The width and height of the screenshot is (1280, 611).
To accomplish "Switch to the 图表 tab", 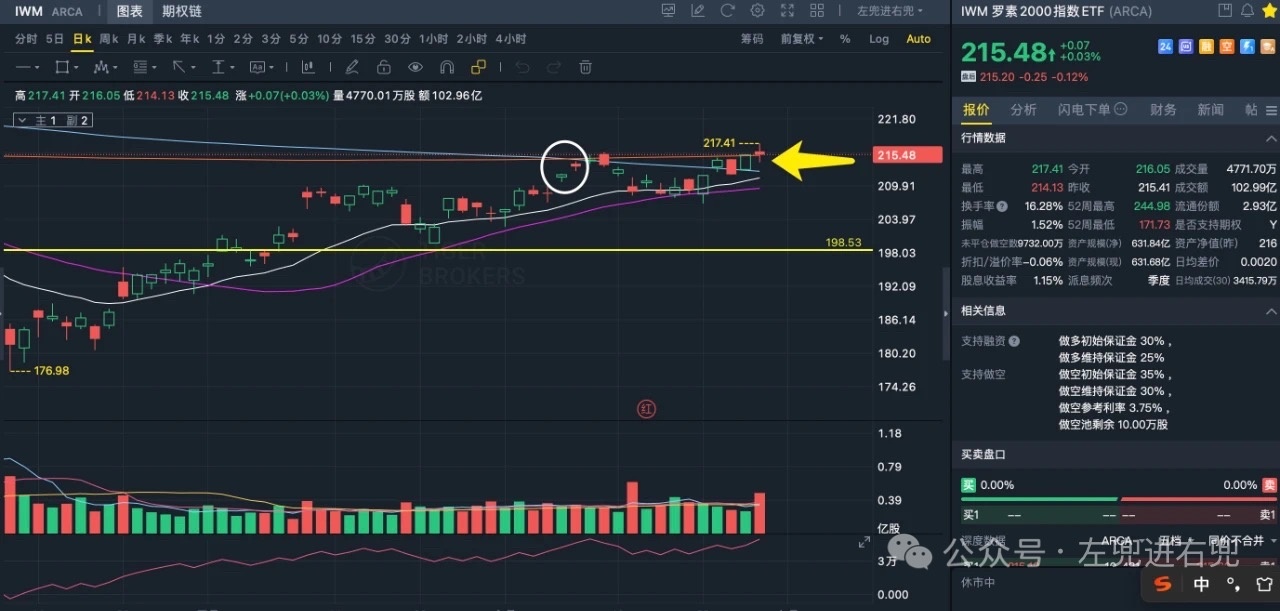I will (x=129, y=12).
